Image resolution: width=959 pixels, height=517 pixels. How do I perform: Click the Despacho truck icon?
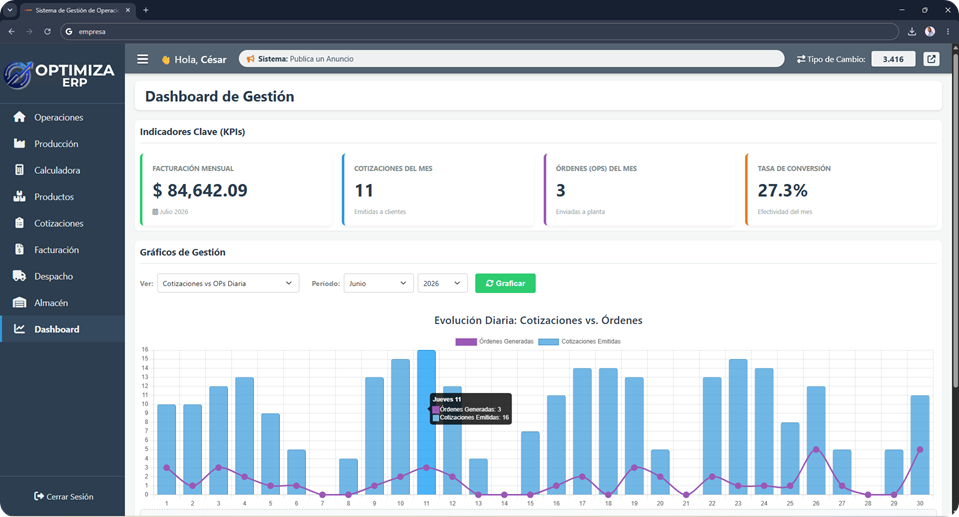click(20, 276)
